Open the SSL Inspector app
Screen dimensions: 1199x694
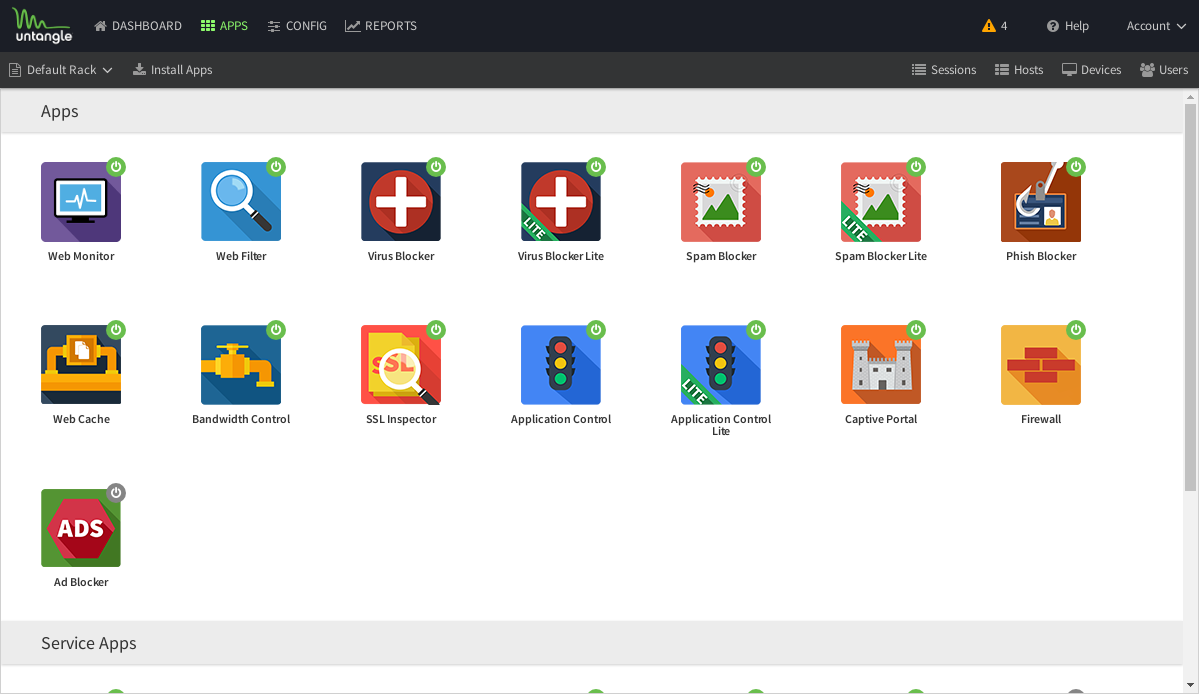click(x=401, y=365)
